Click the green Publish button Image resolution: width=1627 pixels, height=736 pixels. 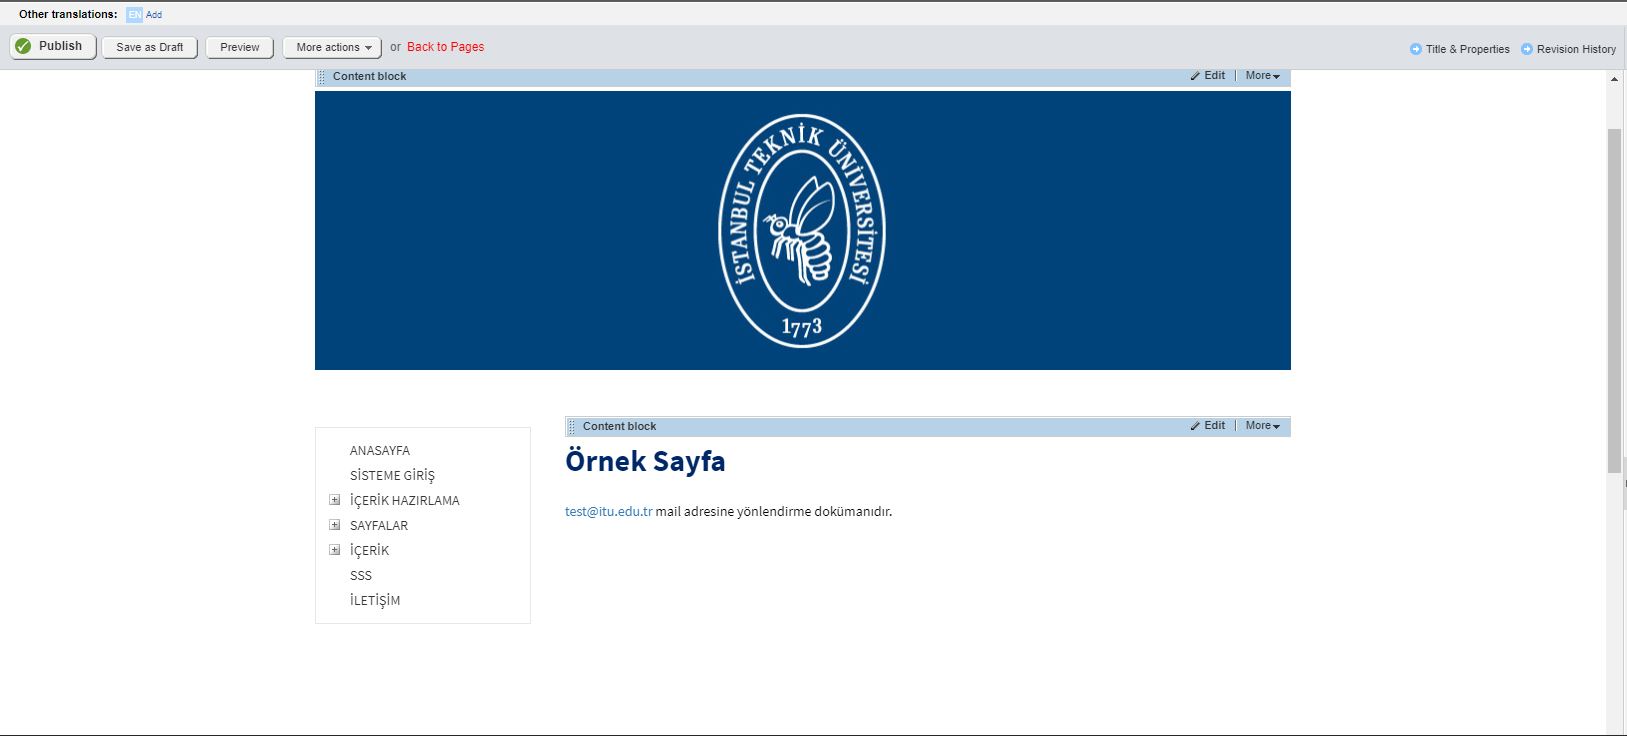coord(53,47)
